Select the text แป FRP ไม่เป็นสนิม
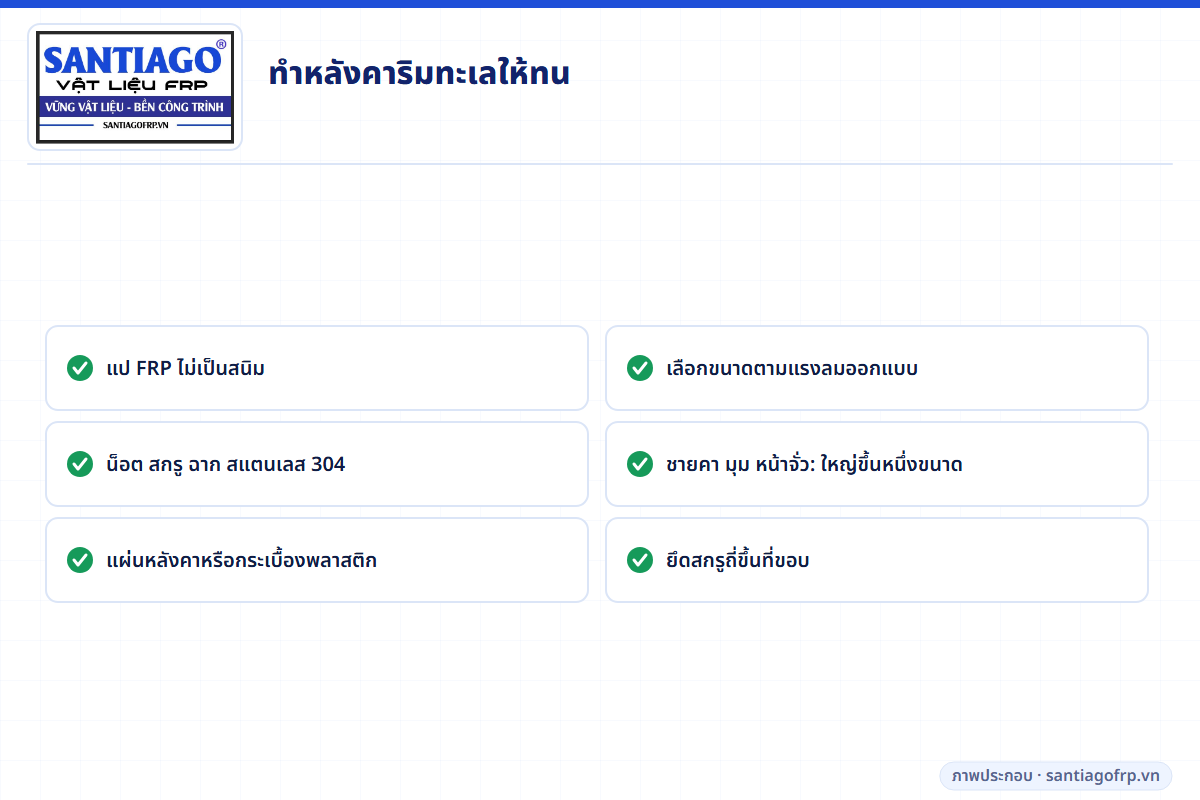 [x=186, y=368]
